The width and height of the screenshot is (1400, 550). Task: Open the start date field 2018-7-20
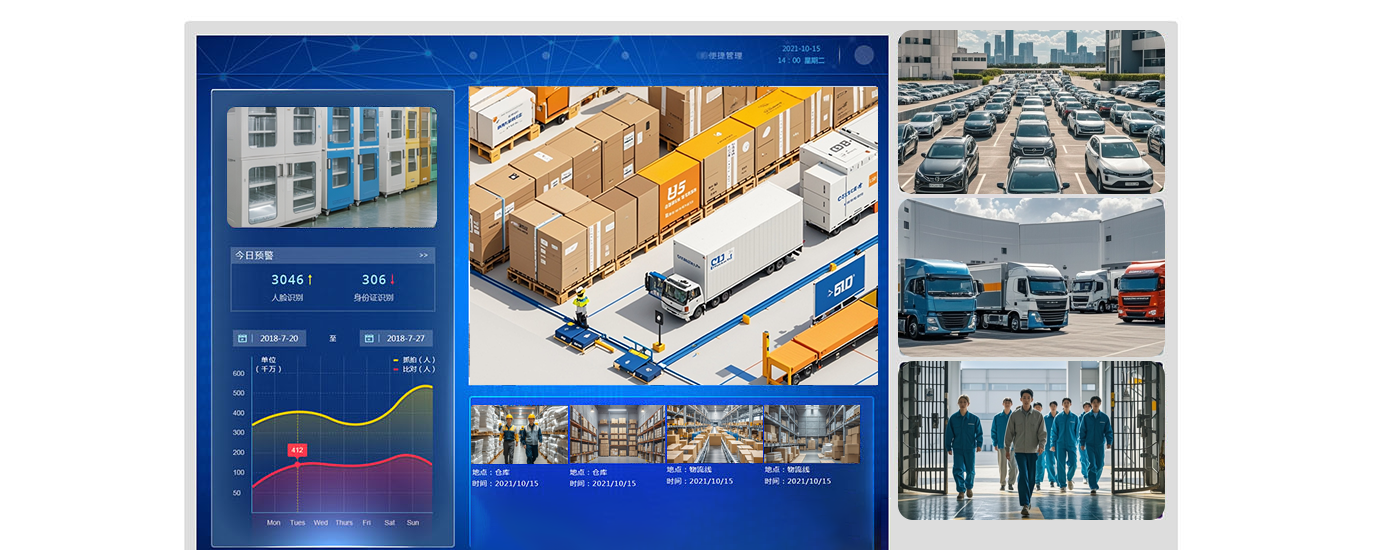tap(279, 339)
